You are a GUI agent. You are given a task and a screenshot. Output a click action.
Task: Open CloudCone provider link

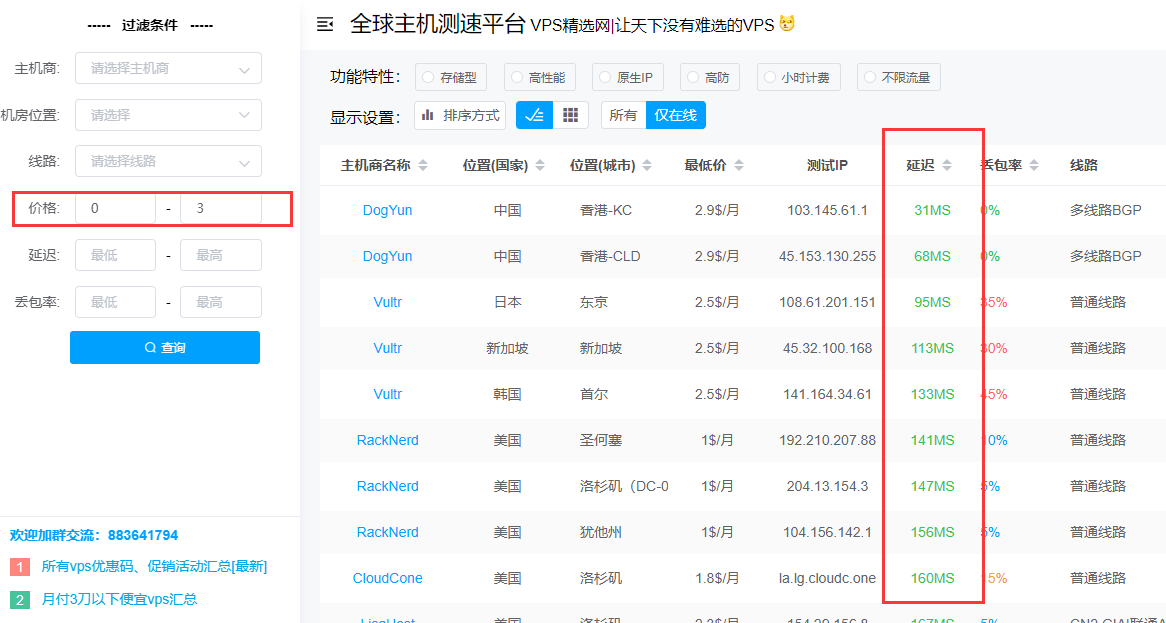[x=387, y=578]
